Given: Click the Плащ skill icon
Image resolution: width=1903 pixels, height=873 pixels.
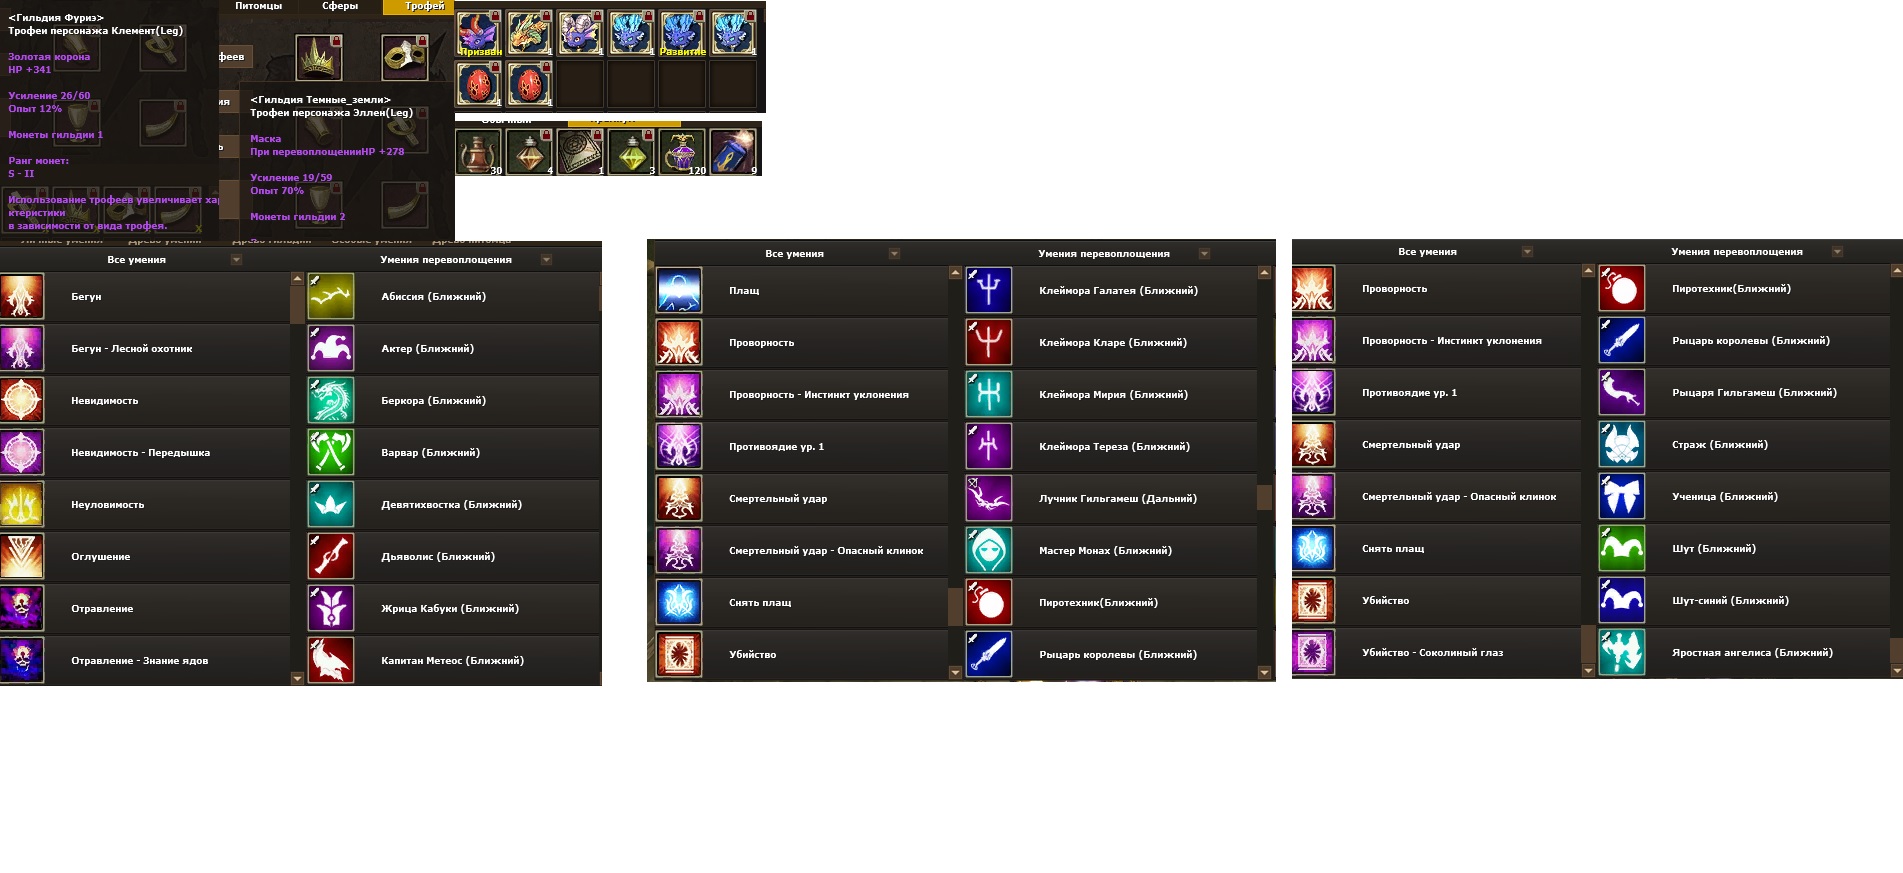Looking at the screenshot, I should point(679,291).
